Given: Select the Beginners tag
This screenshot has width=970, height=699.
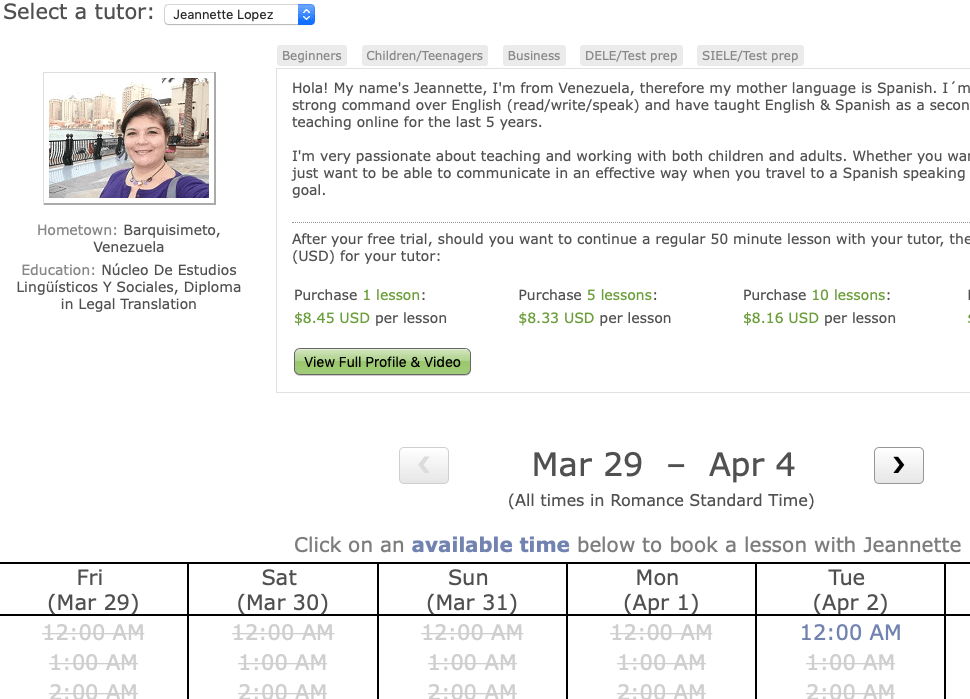Looking at the screenshot, I should 312,56.
